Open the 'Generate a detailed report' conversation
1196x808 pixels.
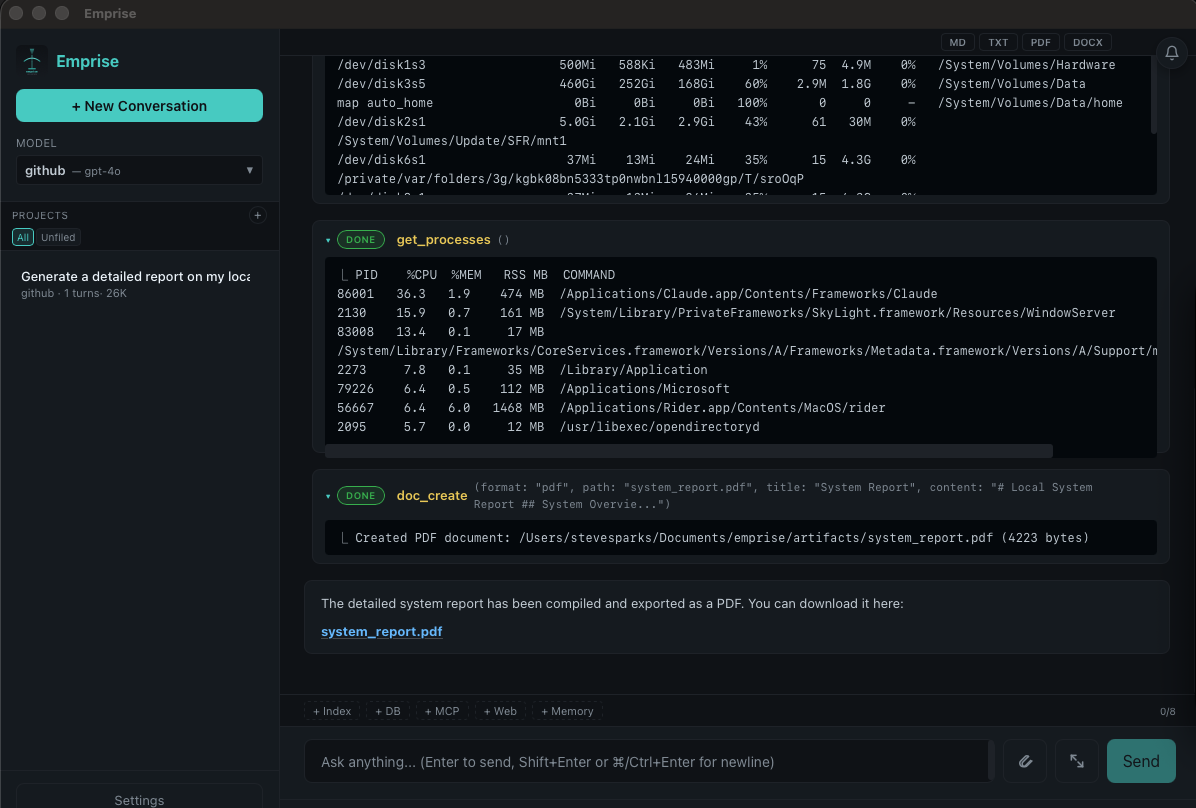(x=136, y=284)
